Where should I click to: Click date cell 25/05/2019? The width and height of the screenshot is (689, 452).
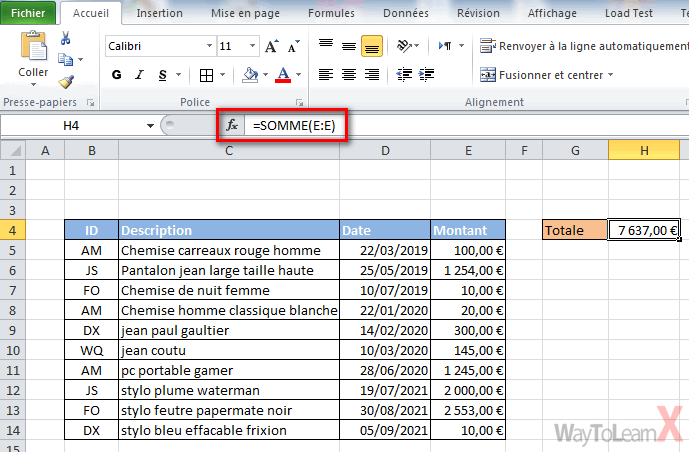click(x=385, y=270)
